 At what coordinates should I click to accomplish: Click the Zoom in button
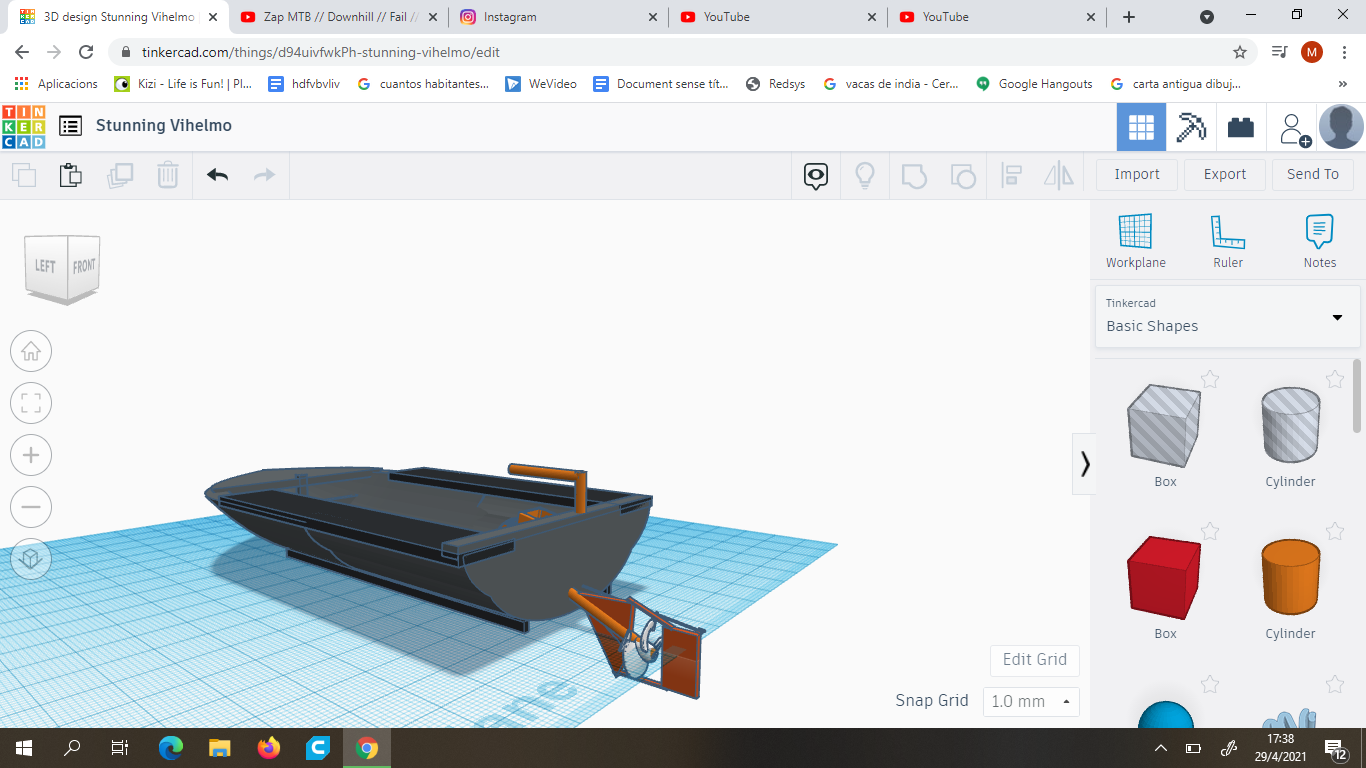pos(31,455)
